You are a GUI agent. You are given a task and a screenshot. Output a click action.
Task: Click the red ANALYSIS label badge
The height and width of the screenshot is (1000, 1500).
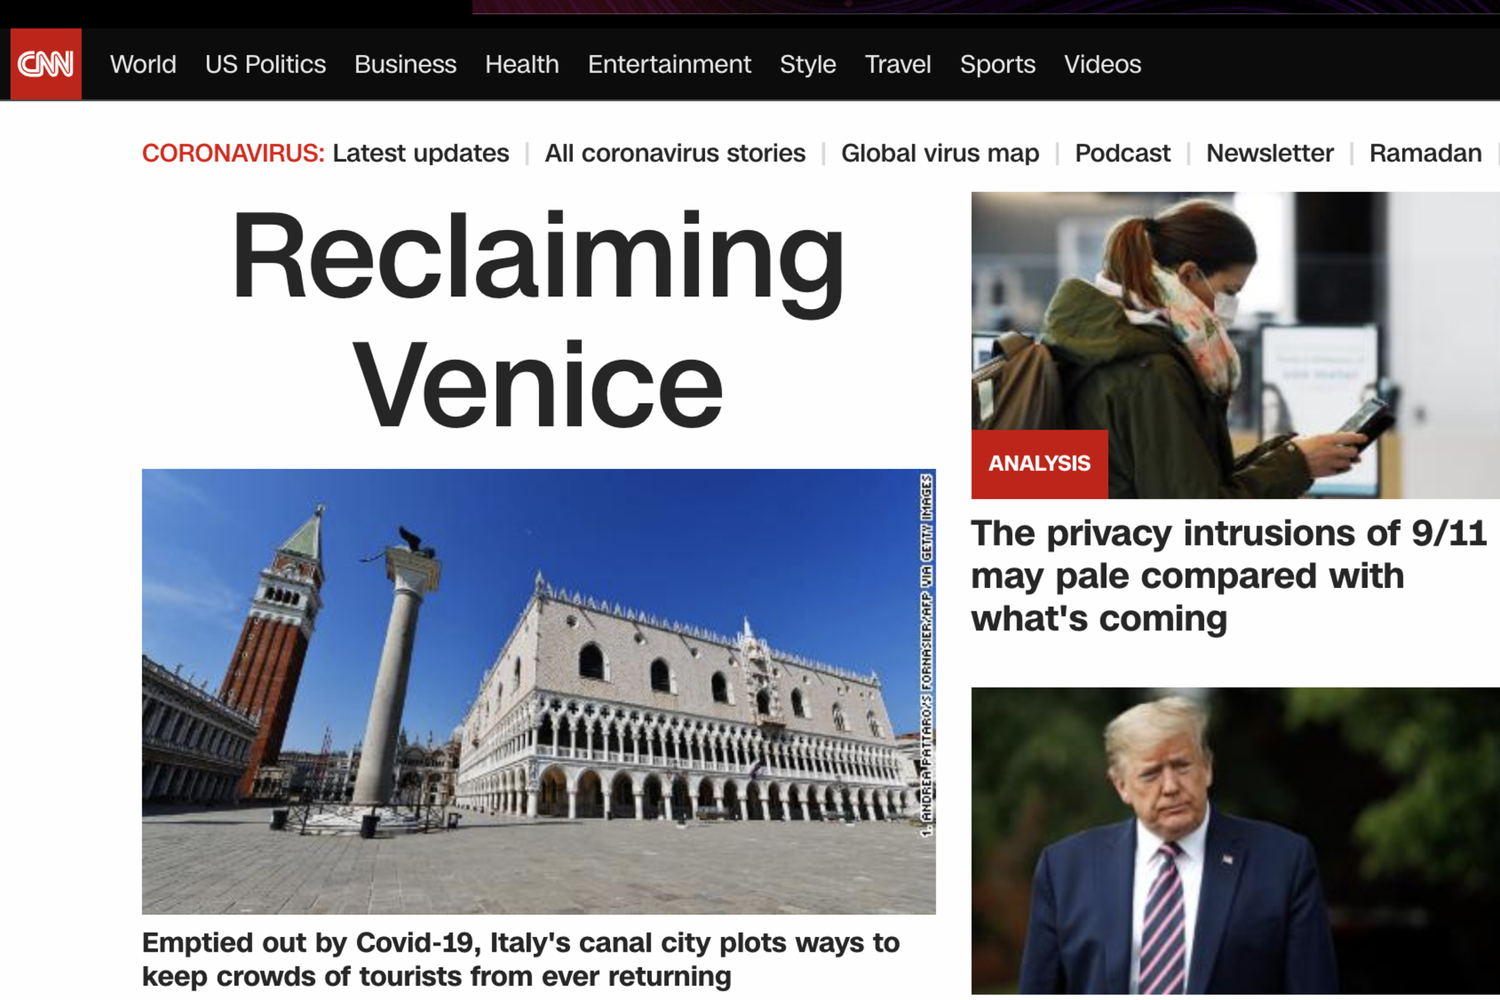point(1039,464)
